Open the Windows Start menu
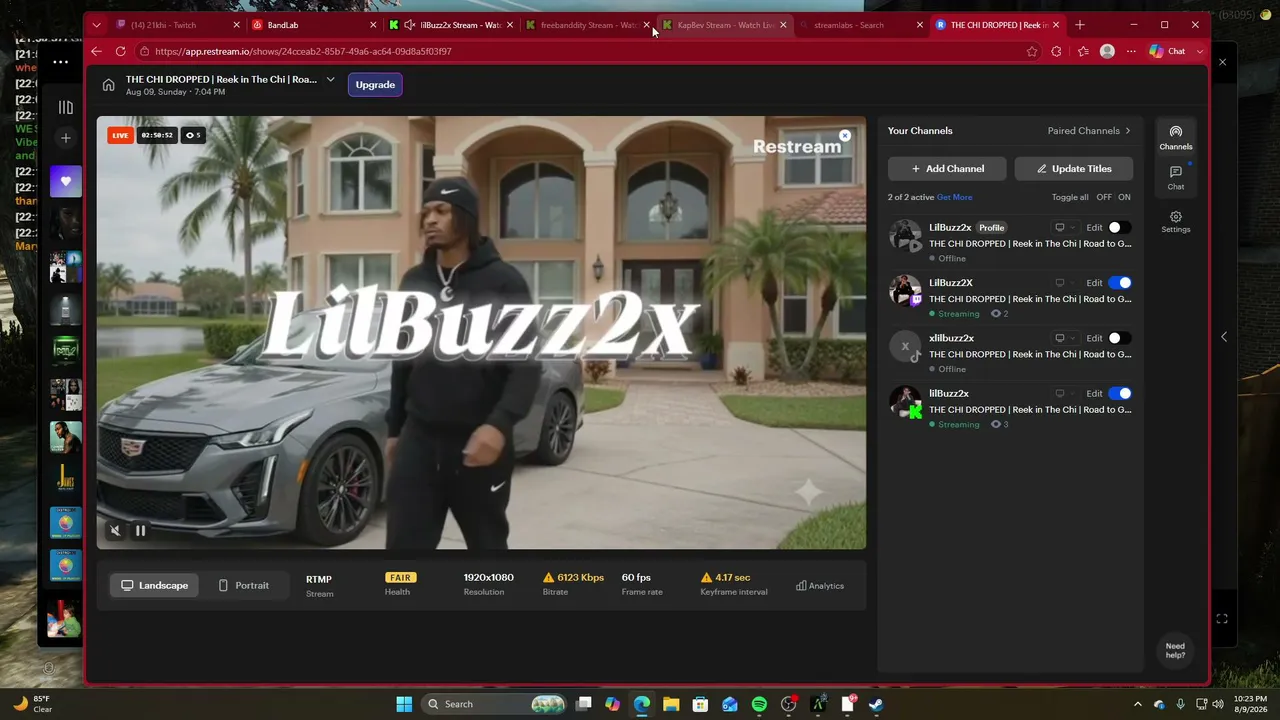 coord(404,704)
